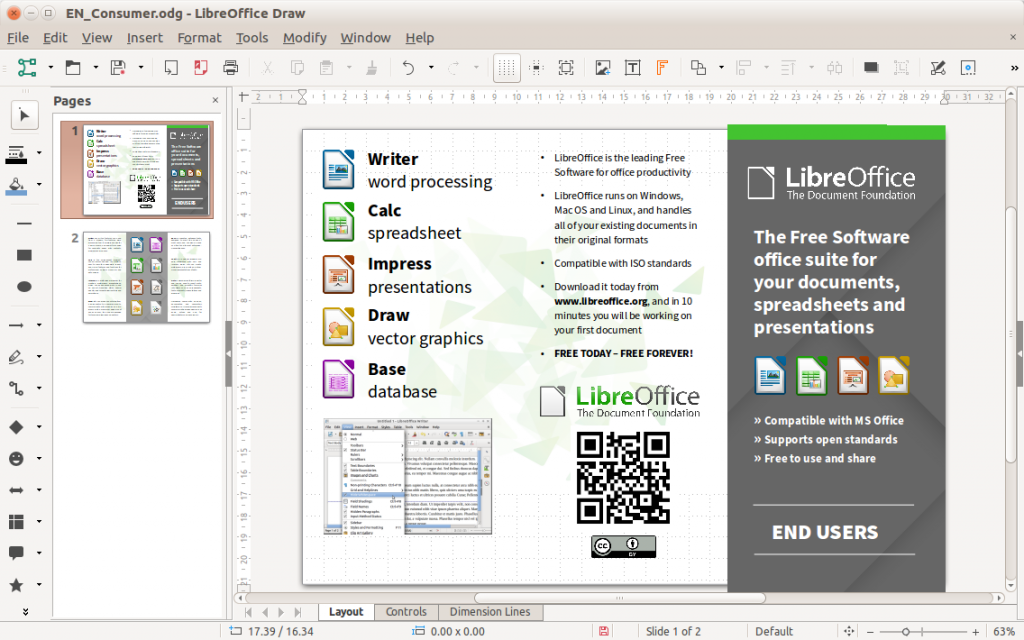This screenshot has width=1024, height=640.
Task: Click the last page navigation button
Action: pos(298,611)
